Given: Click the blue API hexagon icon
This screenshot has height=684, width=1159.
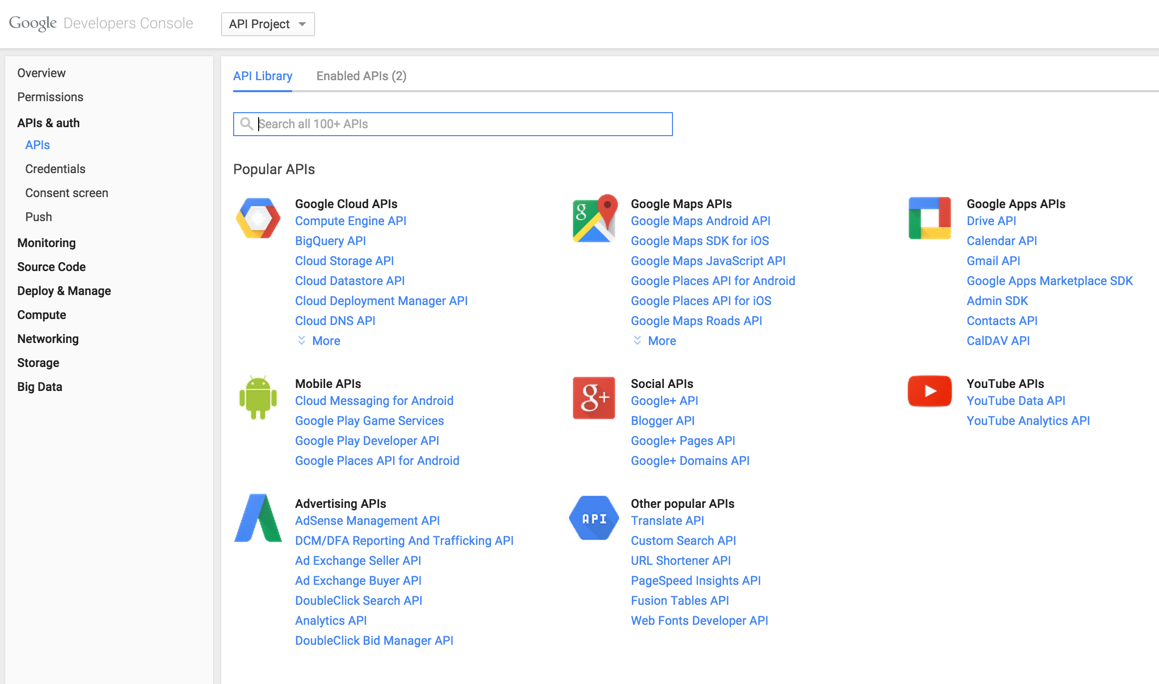Looking at the screenshot, I should (594, 517).
